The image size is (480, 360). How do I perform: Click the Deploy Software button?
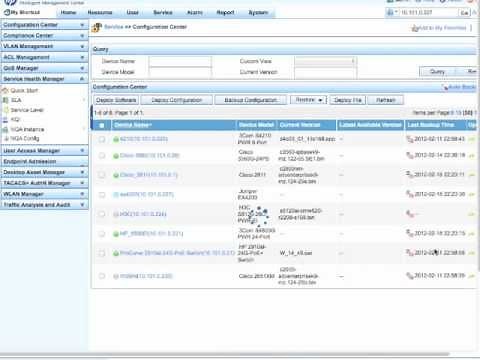116,100
